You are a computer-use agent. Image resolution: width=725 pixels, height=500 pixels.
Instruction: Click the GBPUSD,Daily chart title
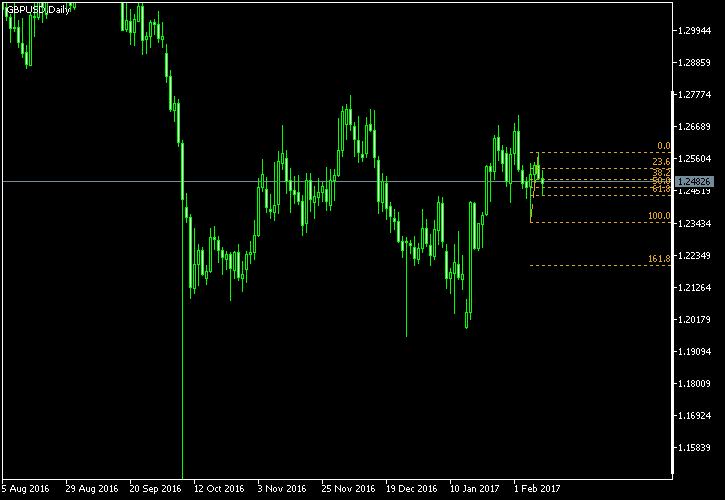[38, 10]
